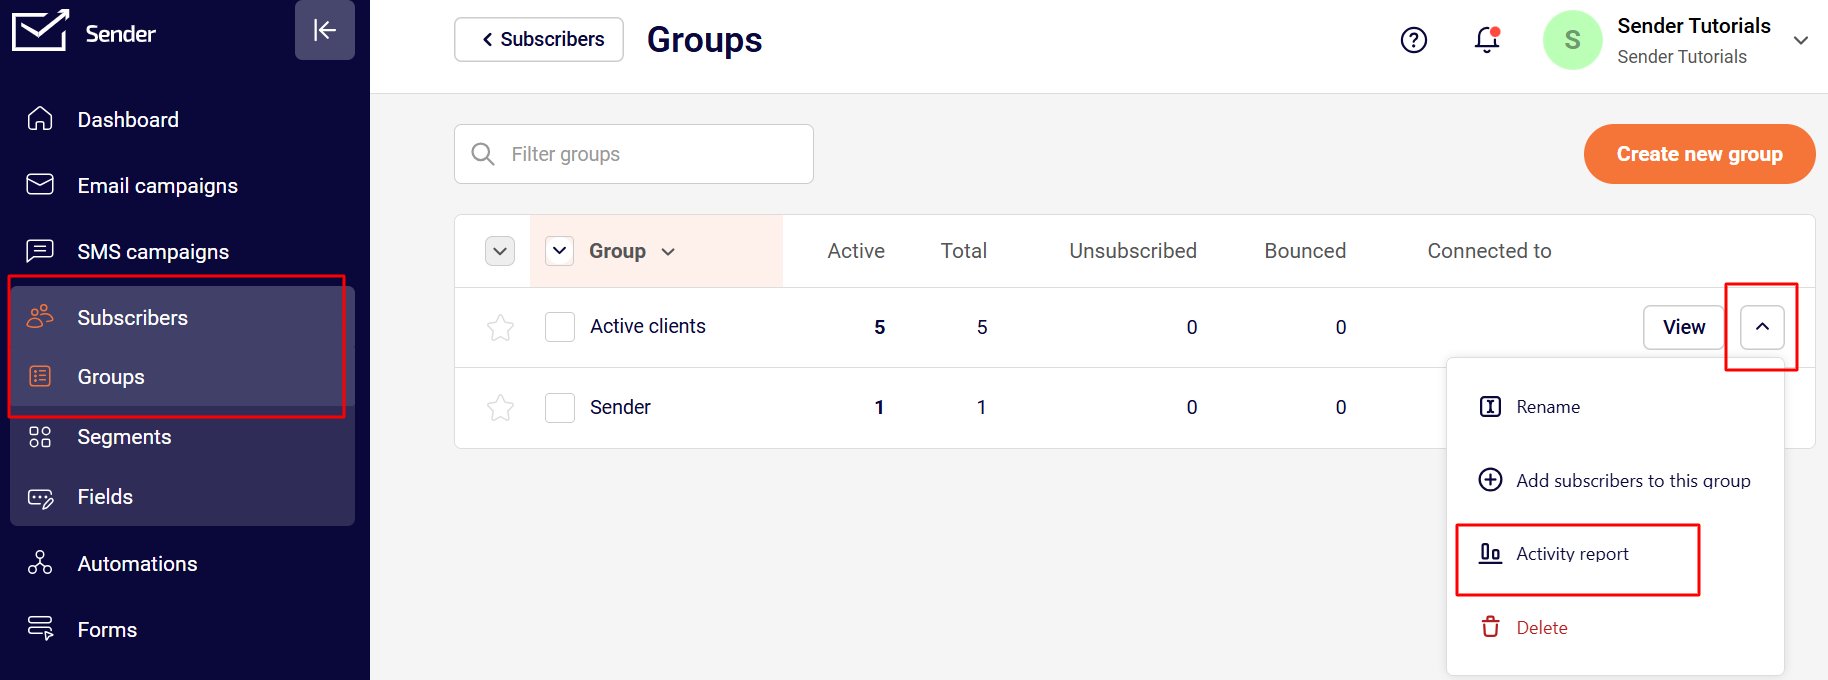Click the Active column header
This screenshot has height=680, width=1828.
(x=856, y=251)
